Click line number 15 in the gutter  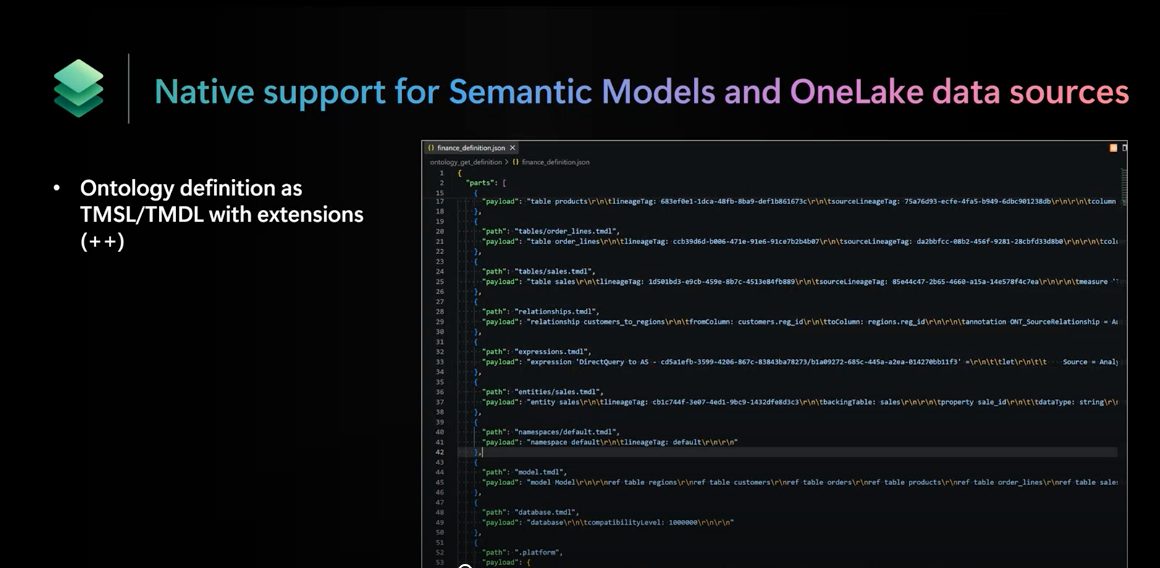[x=440, y=192]
